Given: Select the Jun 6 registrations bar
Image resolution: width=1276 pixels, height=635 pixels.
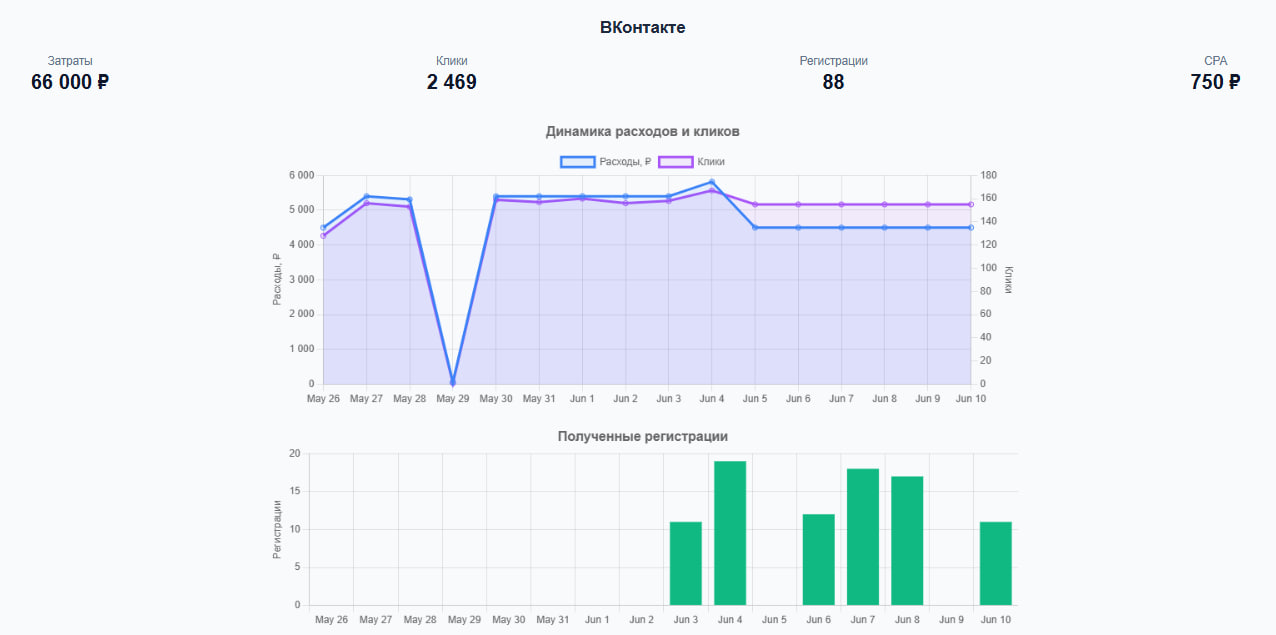Looking at the screenshot, I should (818, 559).
